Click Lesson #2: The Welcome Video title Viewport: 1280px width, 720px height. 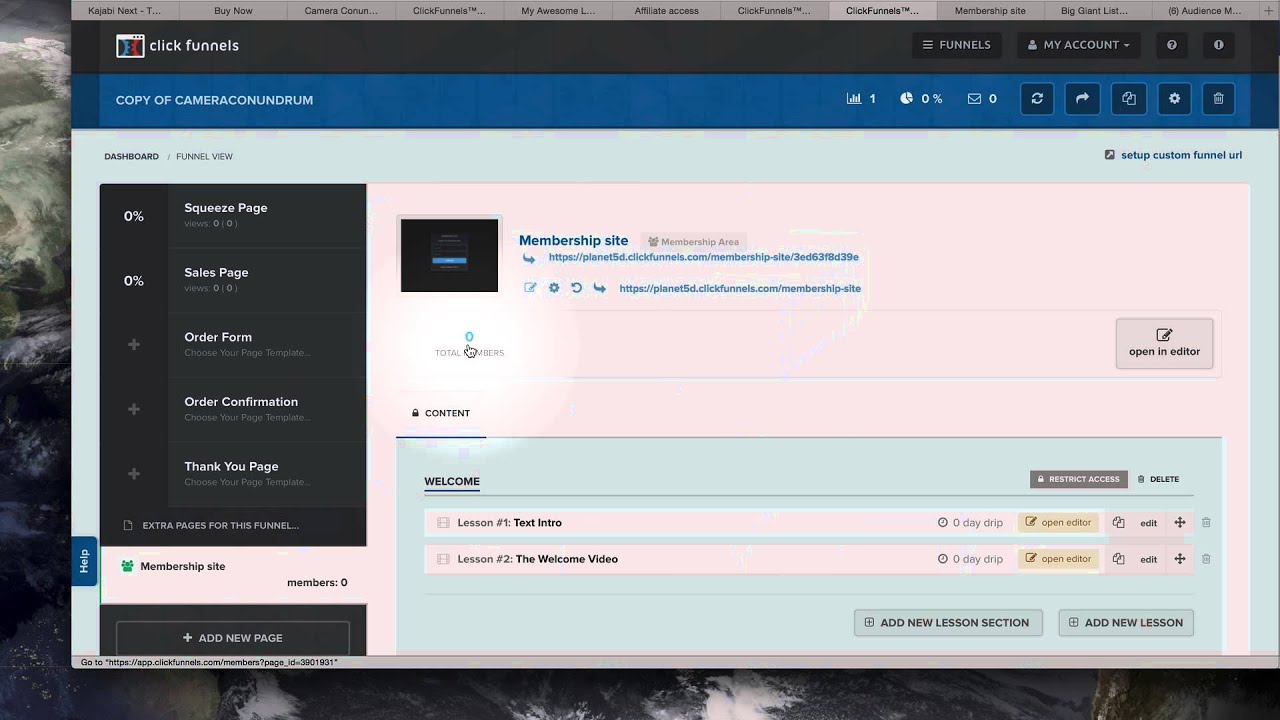(537, 559)
